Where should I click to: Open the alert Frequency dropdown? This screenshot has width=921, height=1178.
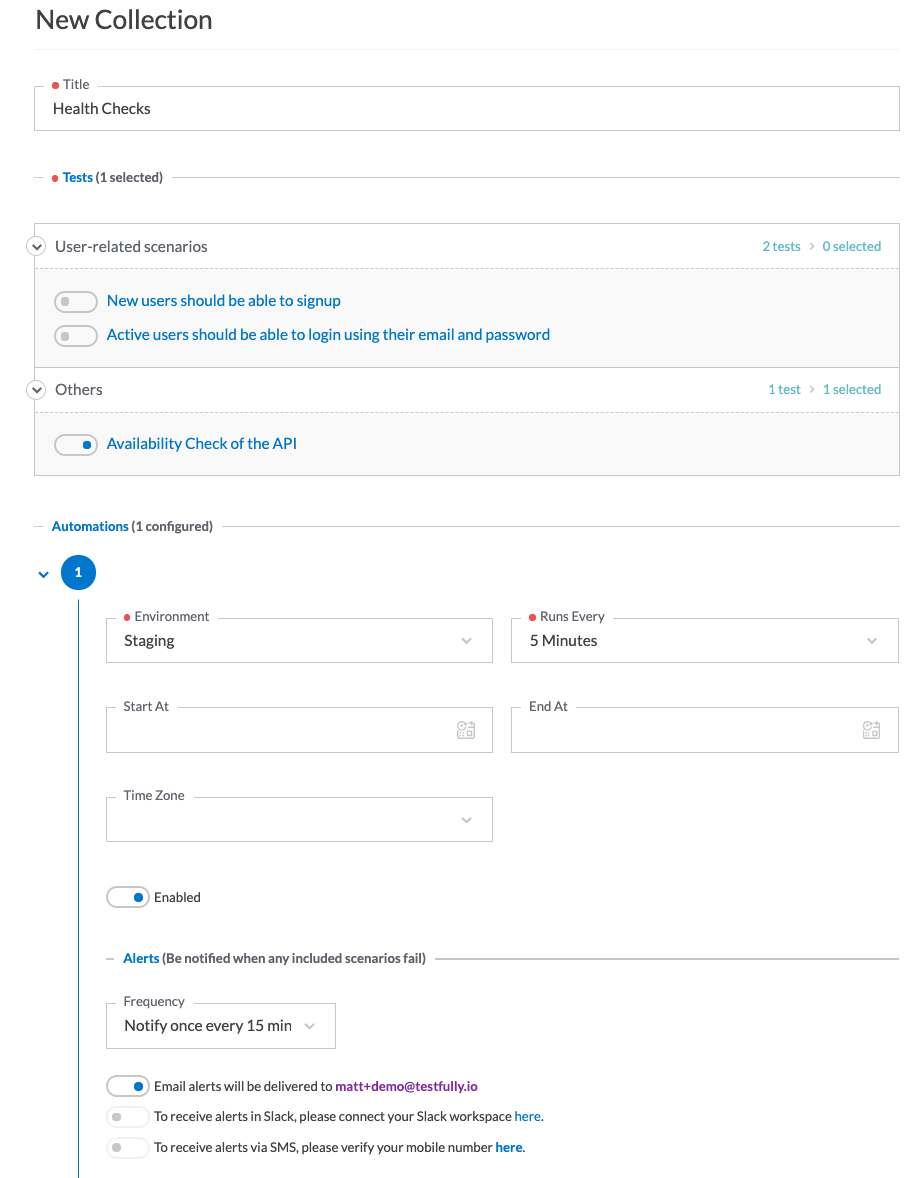tap(221, 1026)
